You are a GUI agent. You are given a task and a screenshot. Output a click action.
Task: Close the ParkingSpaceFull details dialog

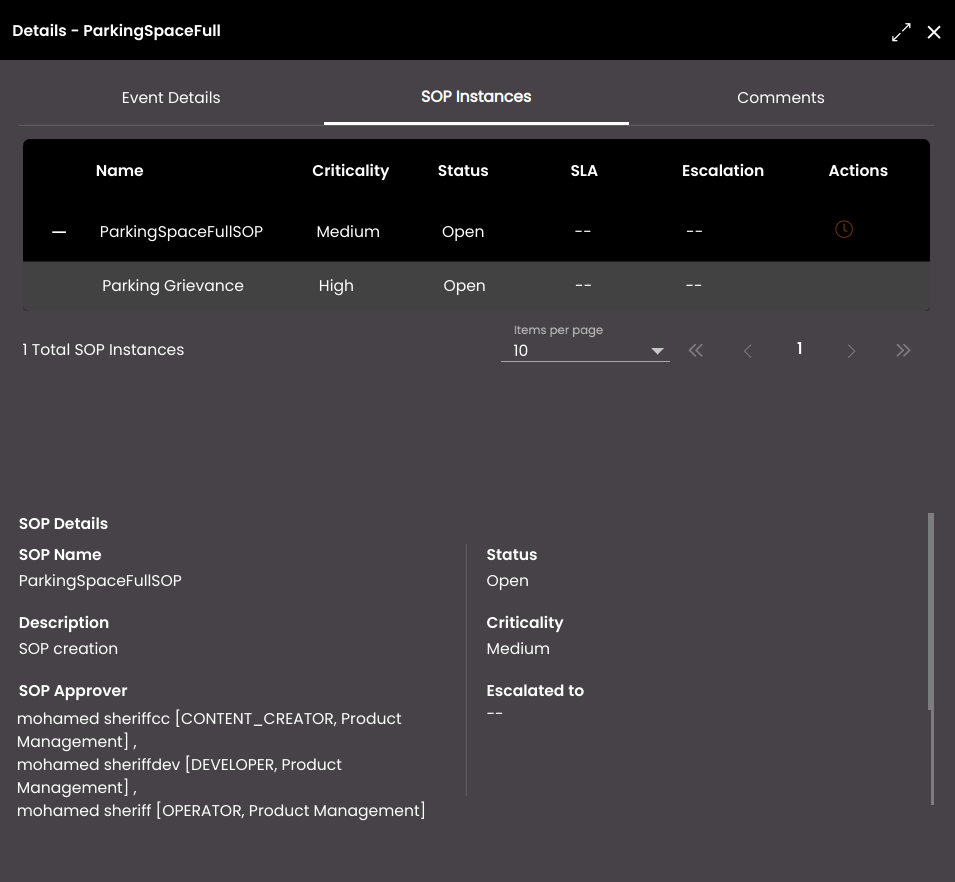click(x=934, y=32)
